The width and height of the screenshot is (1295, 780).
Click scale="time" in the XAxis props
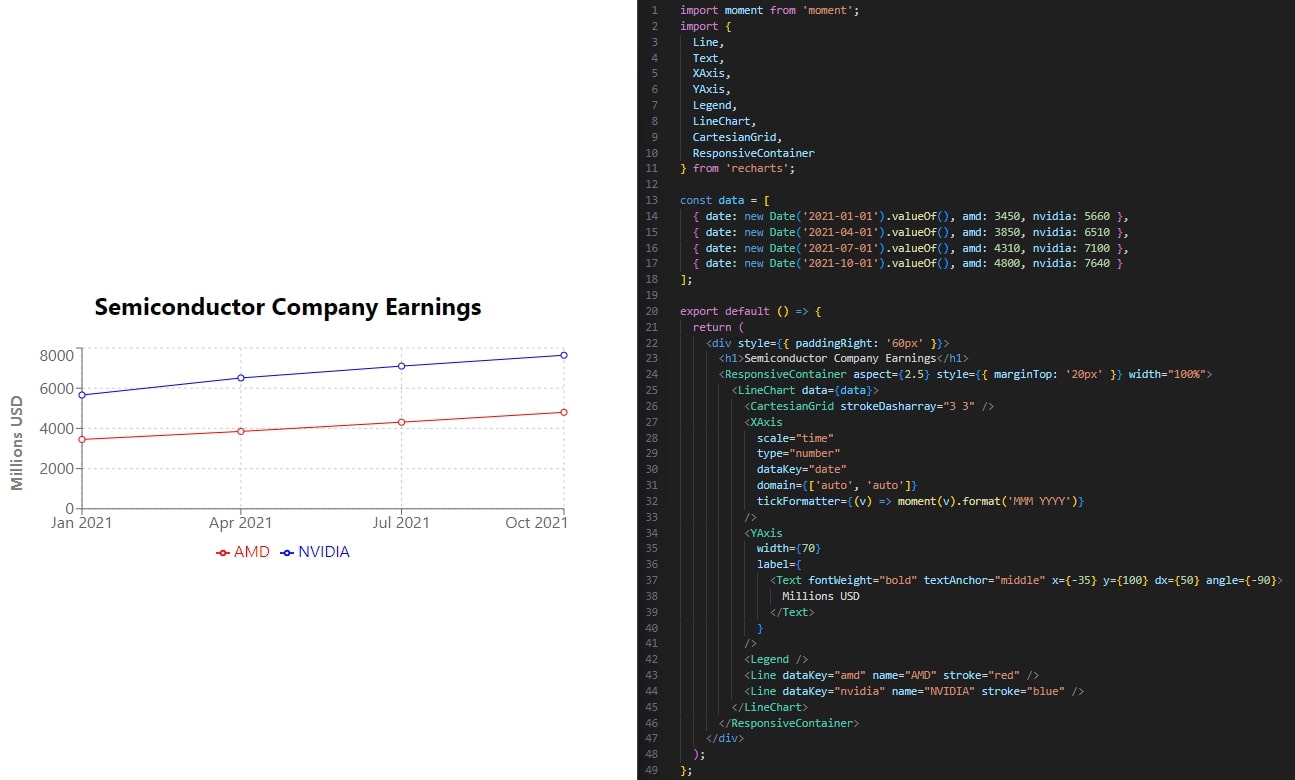tap(795, 437)
